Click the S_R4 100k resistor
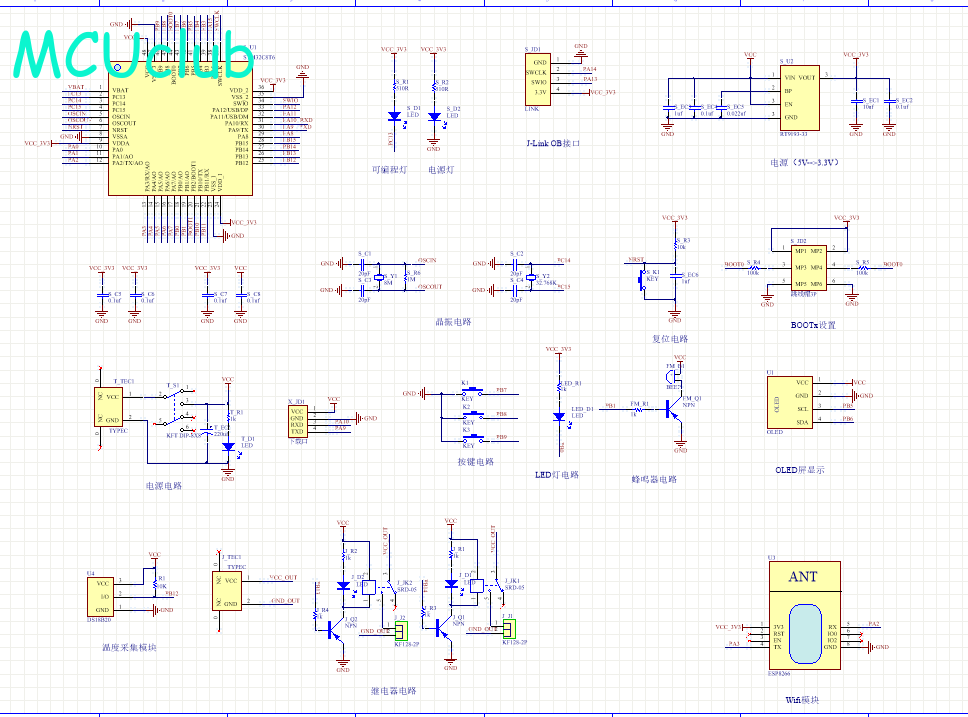The image size is (968, 717). pos(754,268)
